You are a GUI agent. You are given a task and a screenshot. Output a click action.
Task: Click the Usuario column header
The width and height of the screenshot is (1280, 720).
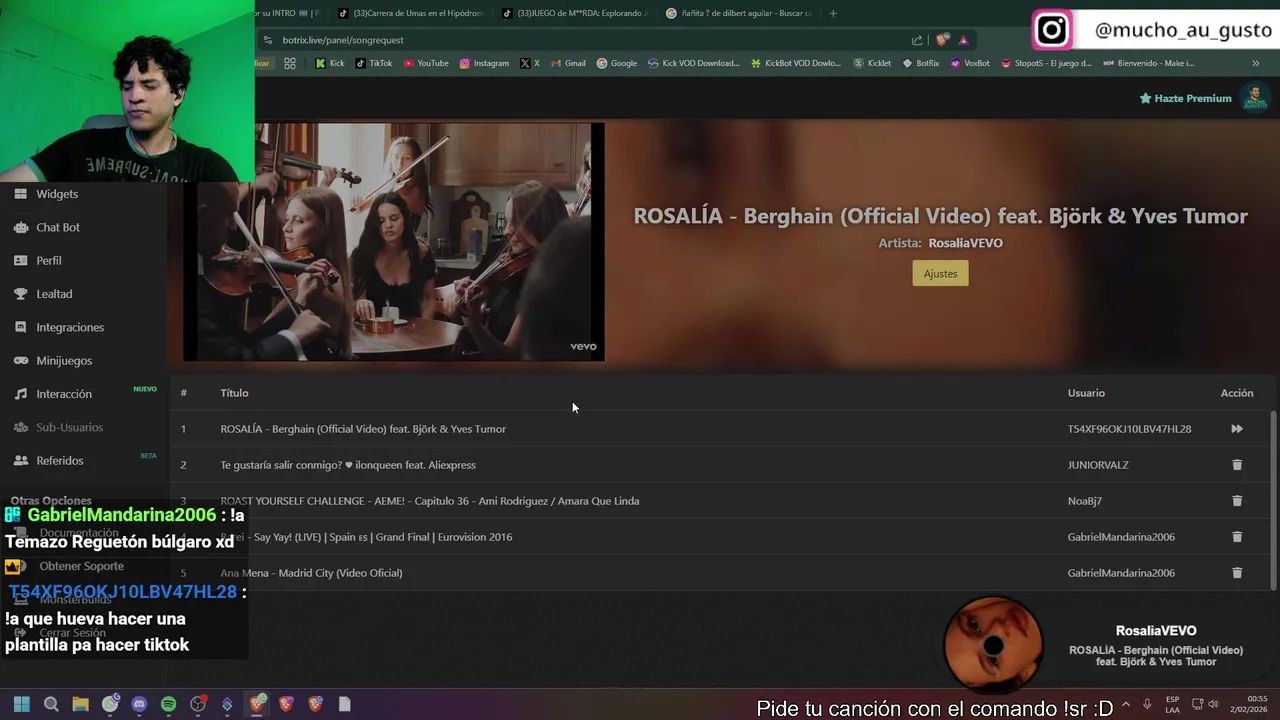[x=1086, y=393]
